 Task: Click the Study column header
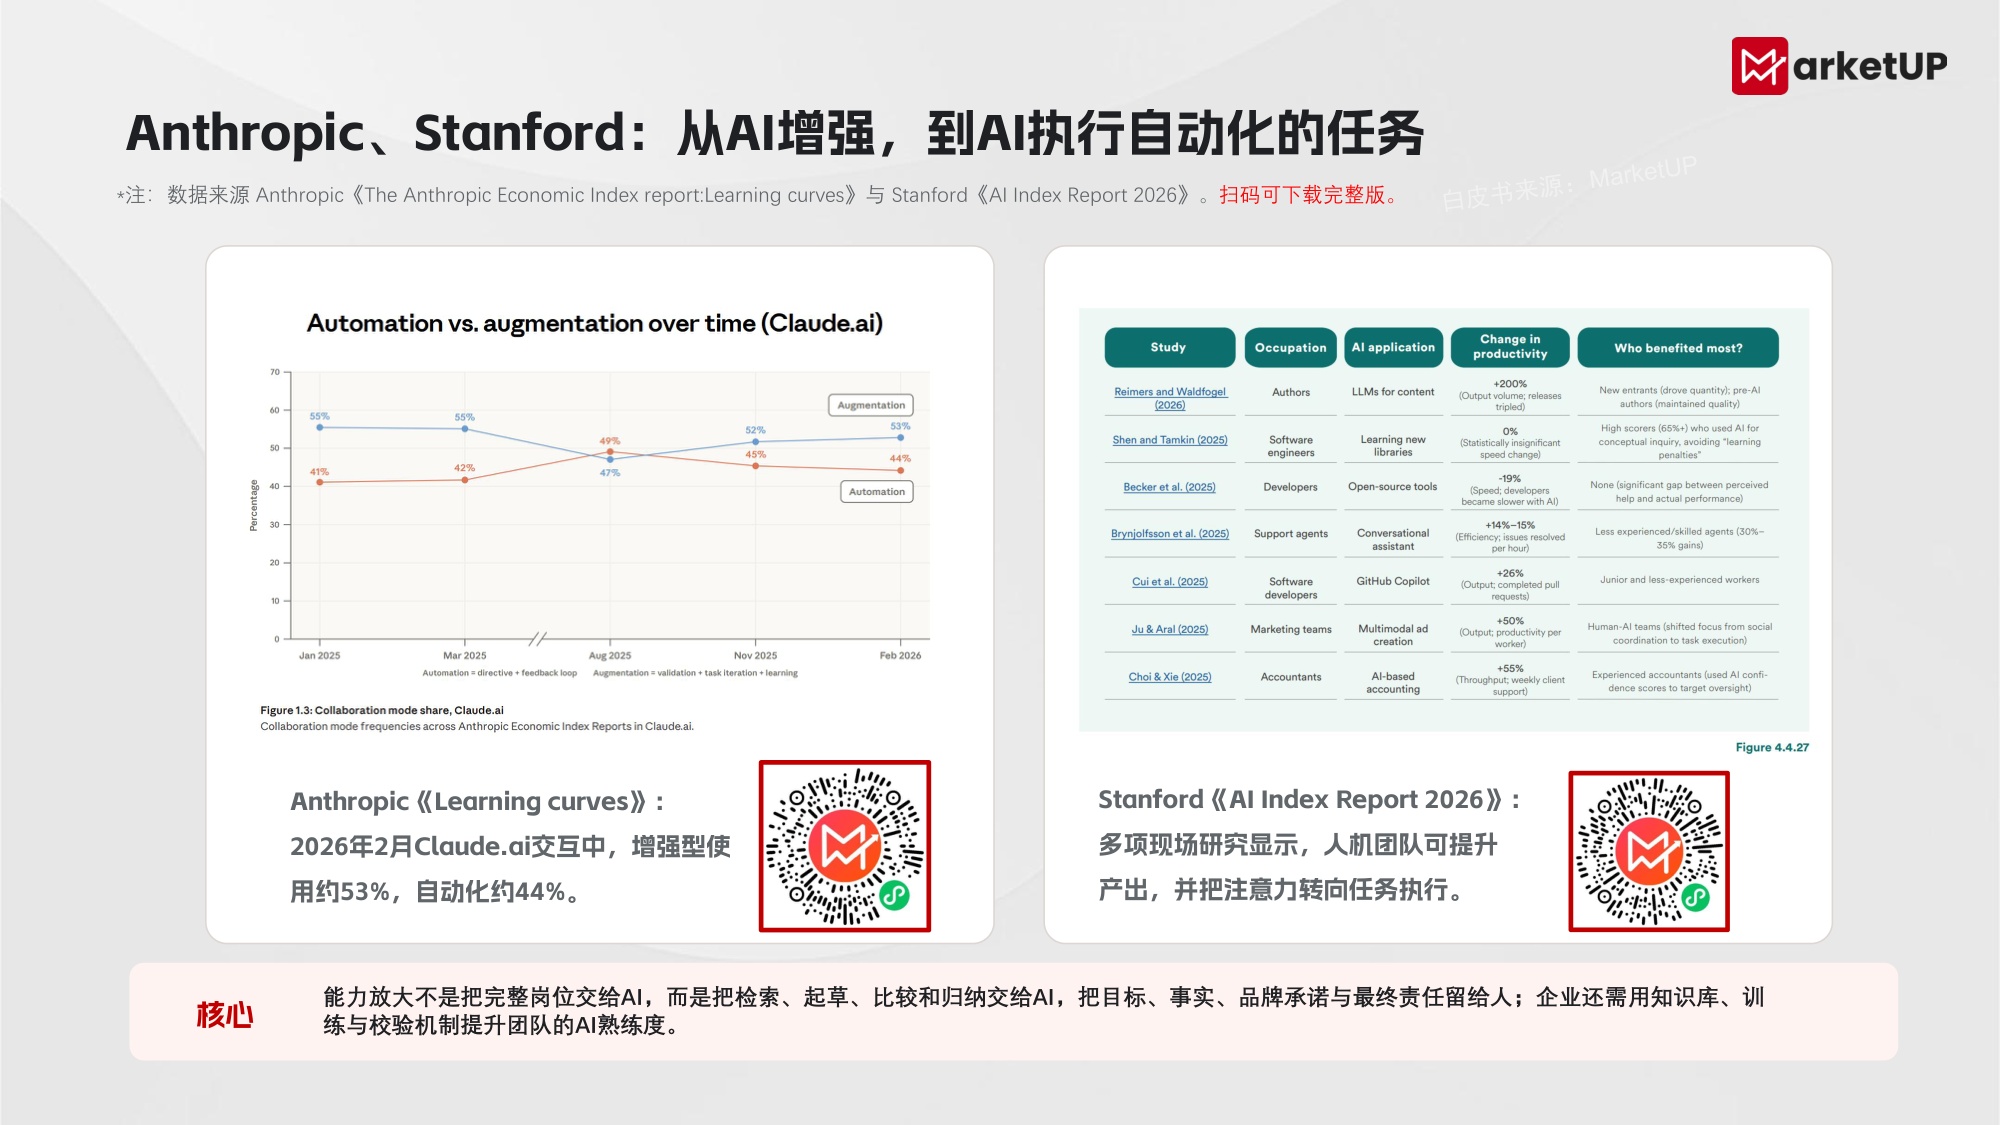pos(1169,347)
